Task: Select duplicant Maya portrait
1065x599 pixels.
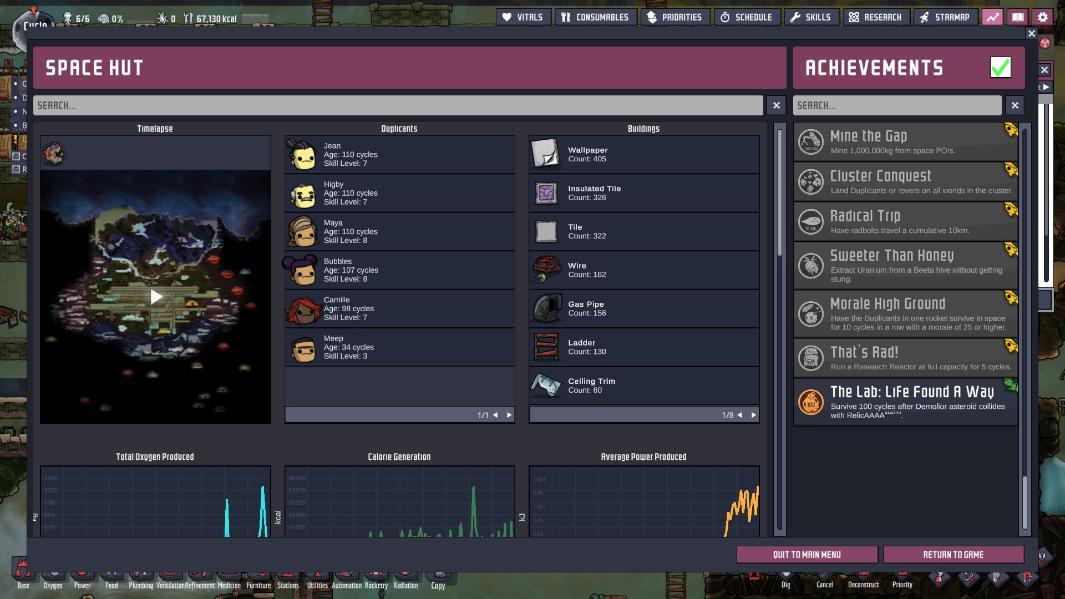Action: (302, 232)
